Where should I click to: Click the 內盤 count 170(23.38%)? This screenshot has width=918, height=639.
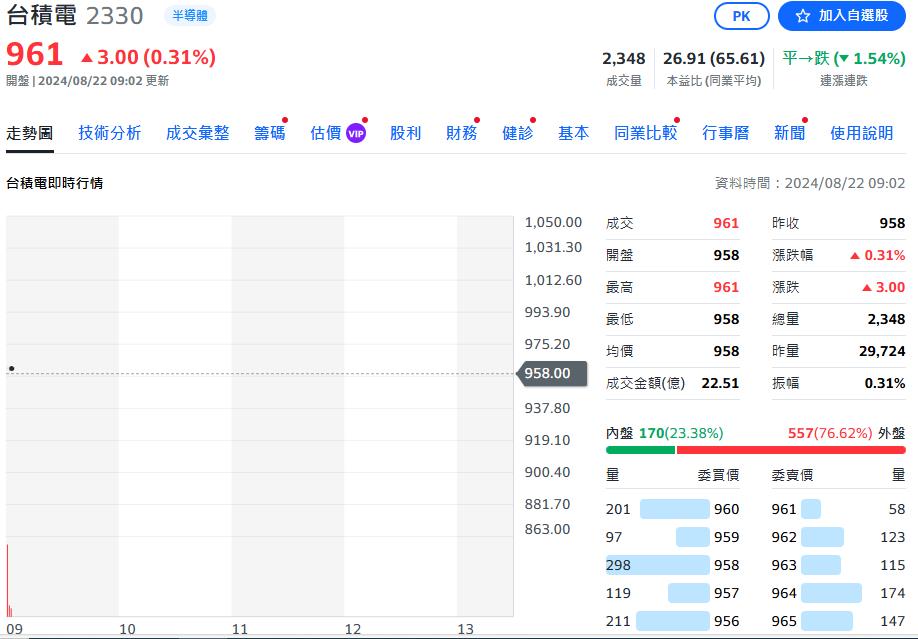(x=681, y=433)
